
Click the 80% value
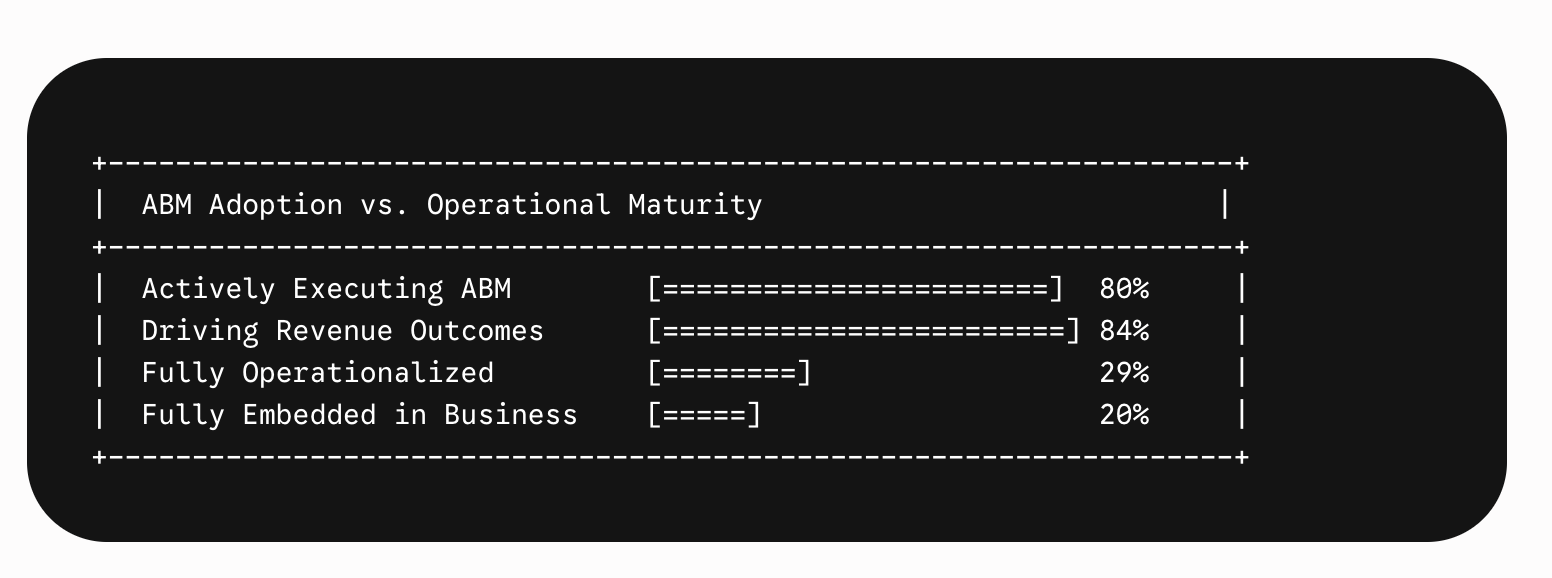[1124, 289]
